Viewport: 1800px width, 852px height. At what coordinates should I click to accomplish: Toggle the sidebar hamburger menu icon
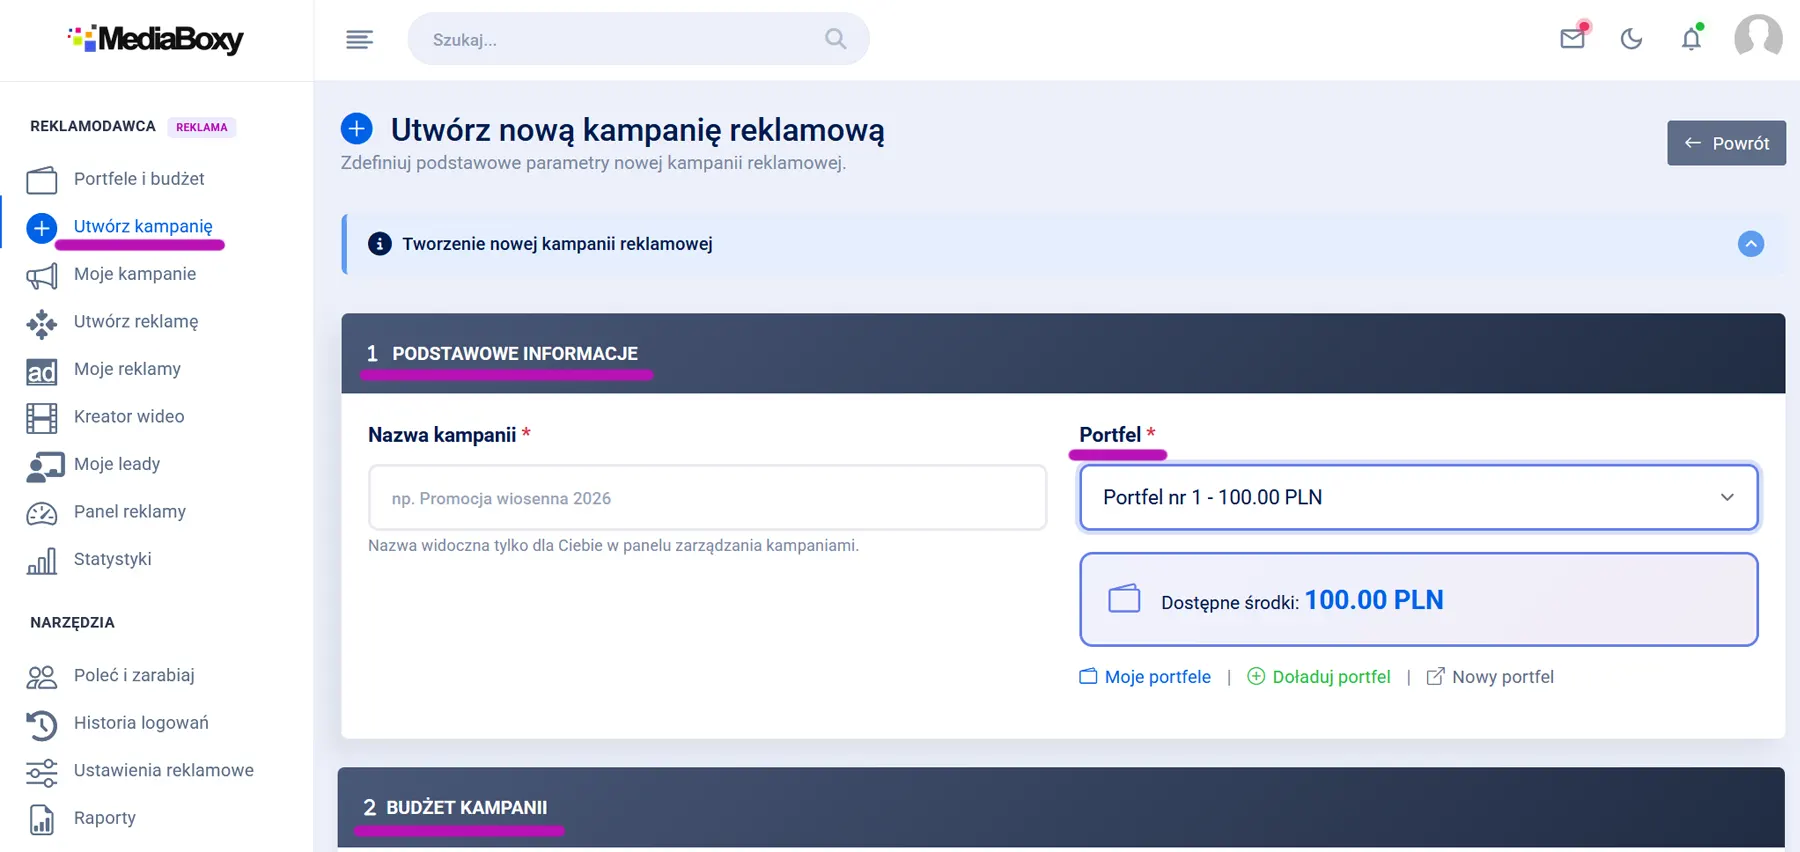click(x=359, y=39)
